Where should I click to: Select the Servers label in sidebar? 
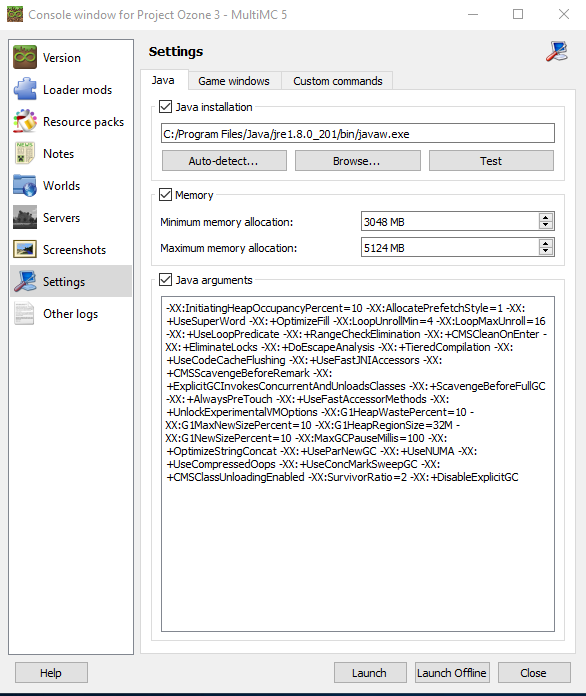click(x=61, y=218)
